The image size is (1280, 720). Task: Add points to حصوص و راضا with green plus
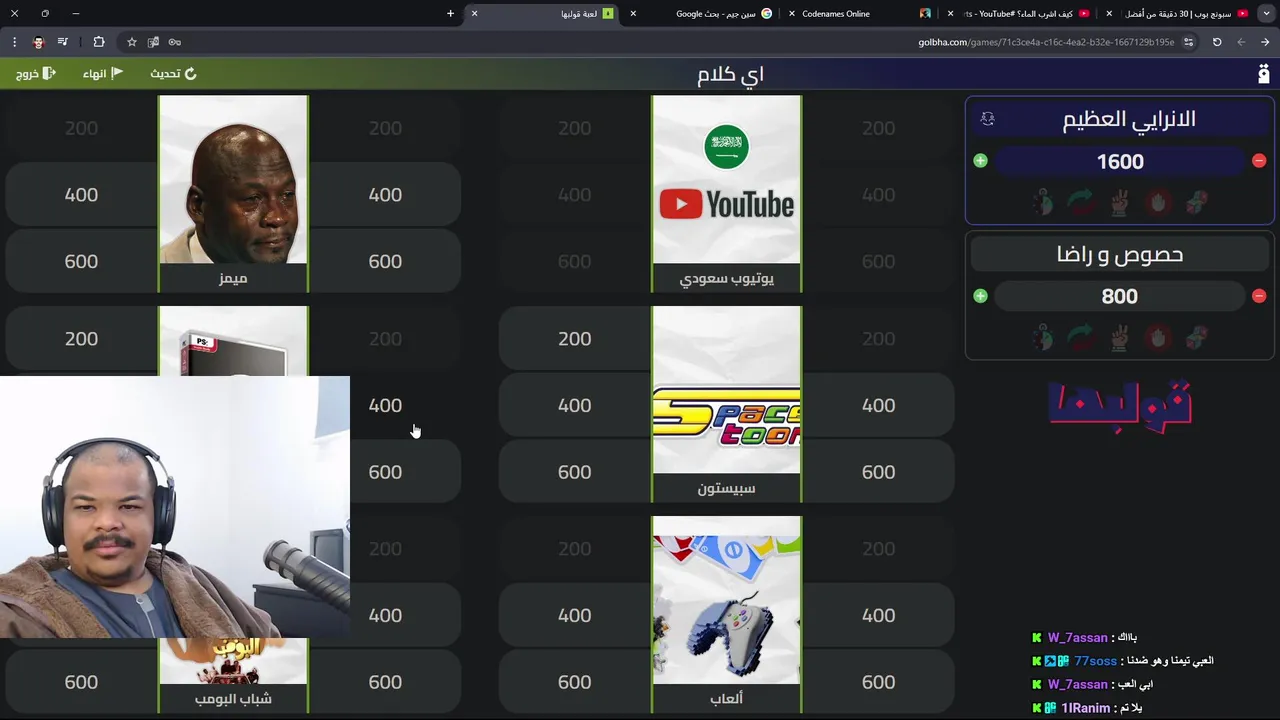point(980,296)
